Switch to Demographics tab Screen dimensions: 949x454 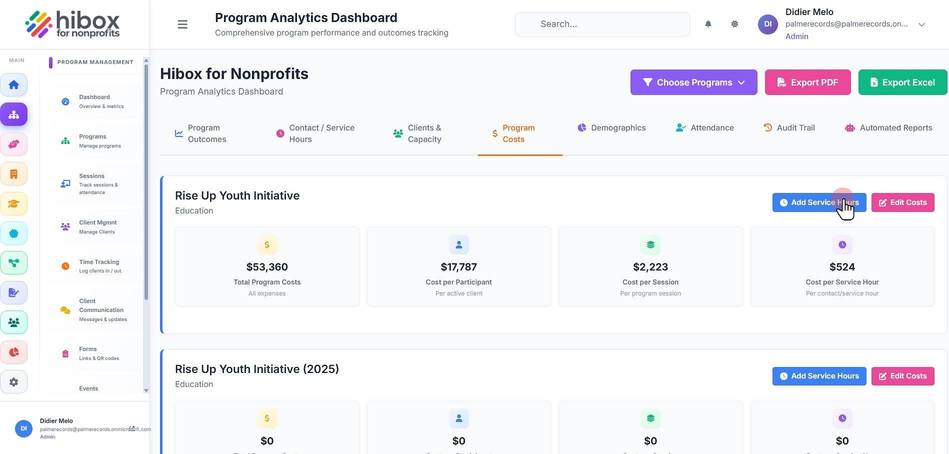[x=612, y=128]
